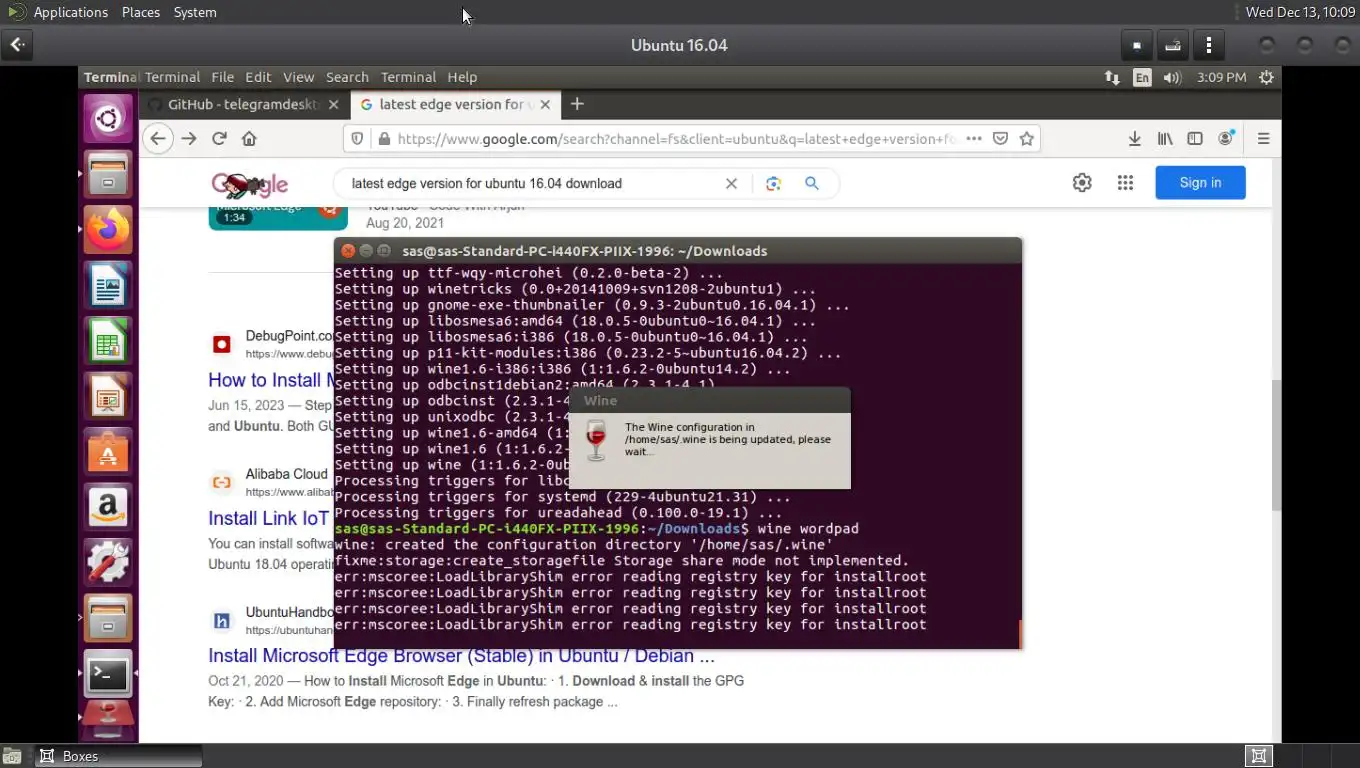Click Firefox back navigation arrow

[157, 139]
